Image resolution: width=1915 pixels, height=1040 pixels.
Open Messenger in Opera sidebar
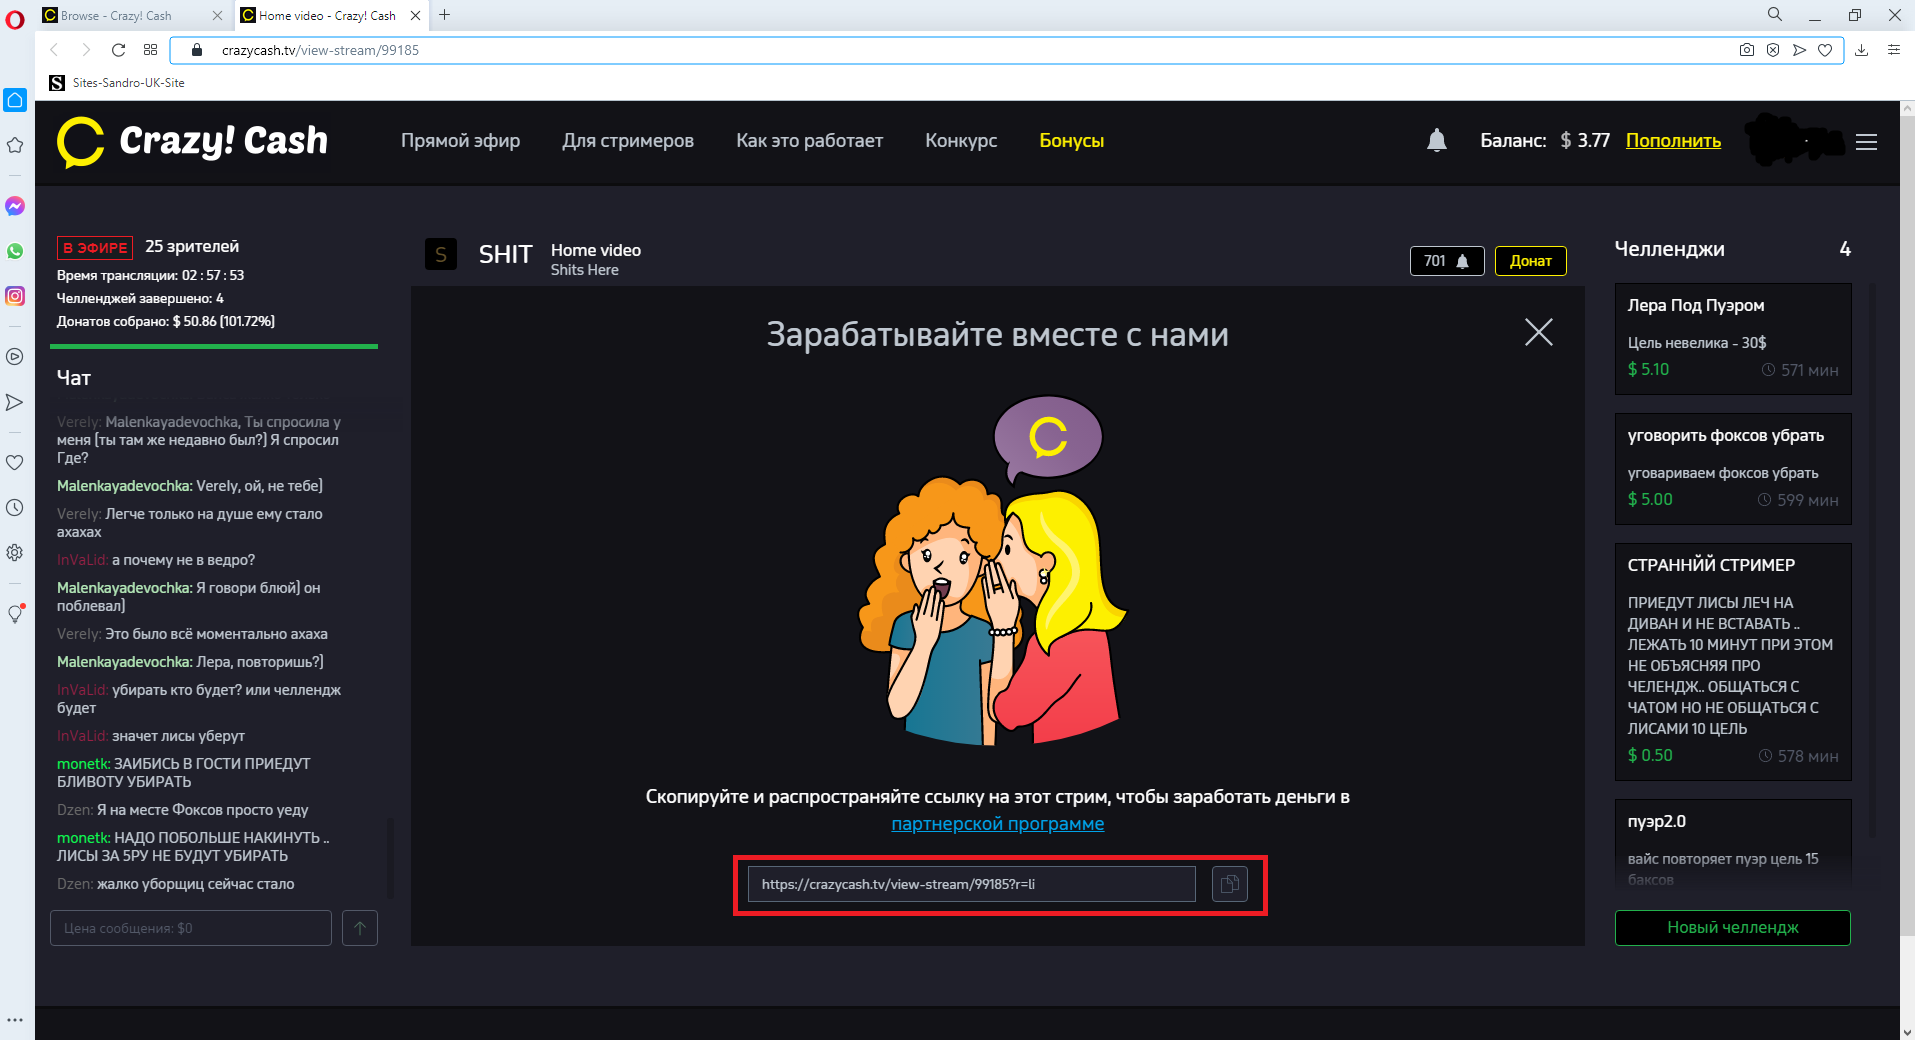coord(15,206)
